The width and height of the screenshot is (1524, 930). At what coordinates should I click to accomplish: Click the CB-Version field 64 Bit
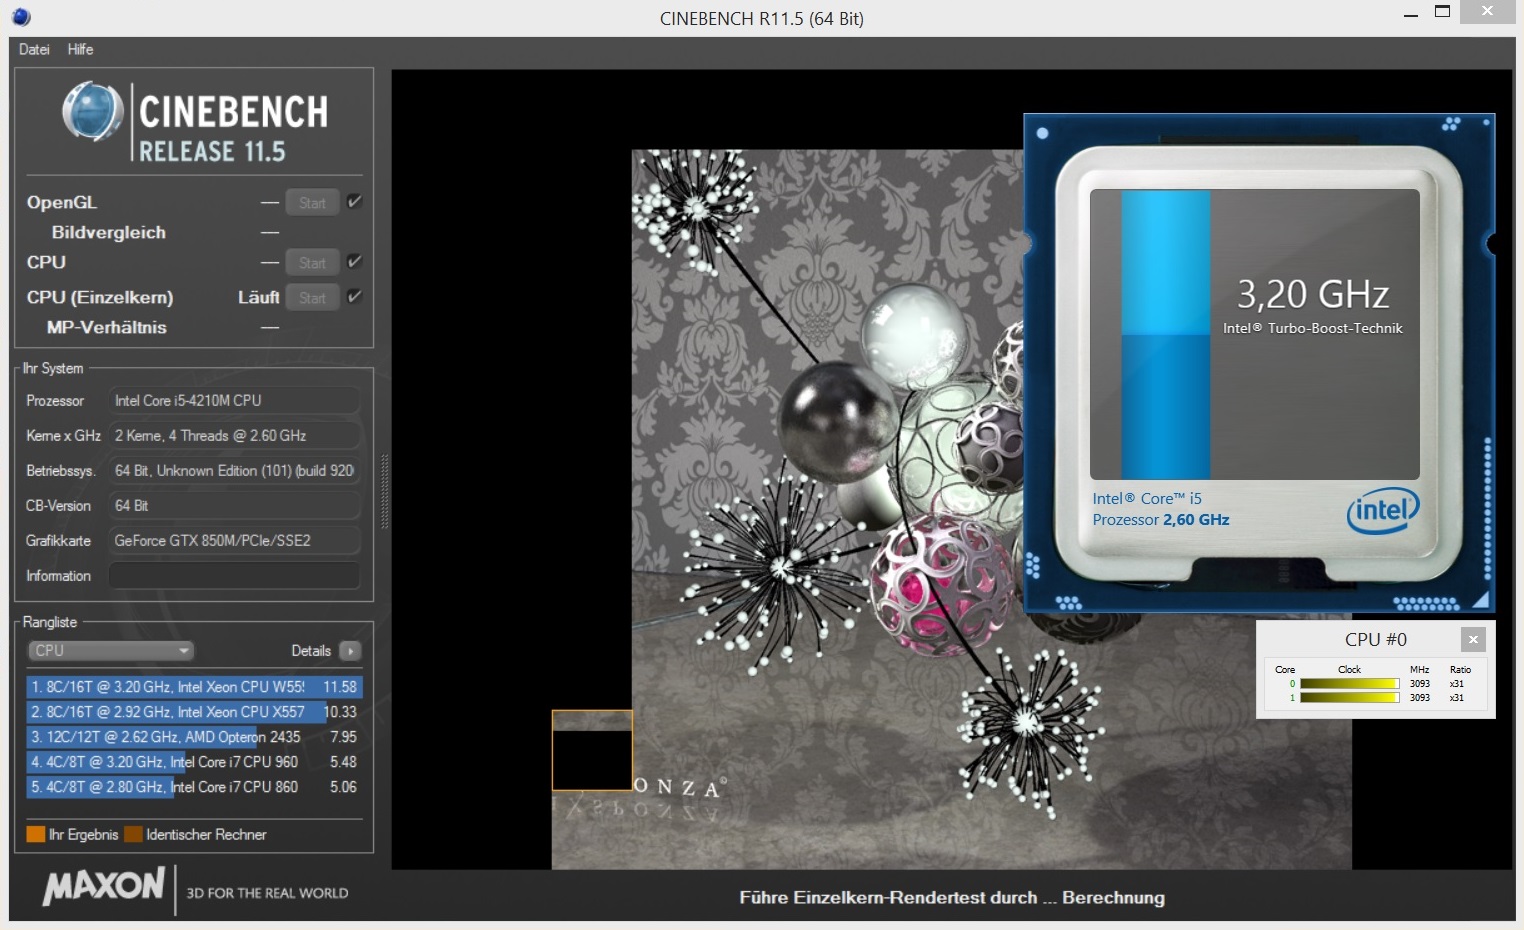(x=234, y=505)
